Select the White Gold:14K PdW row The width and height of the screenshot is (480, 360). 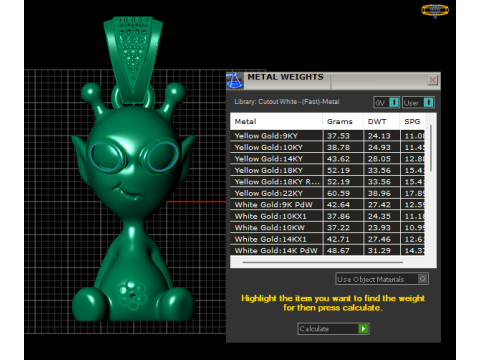327,250
